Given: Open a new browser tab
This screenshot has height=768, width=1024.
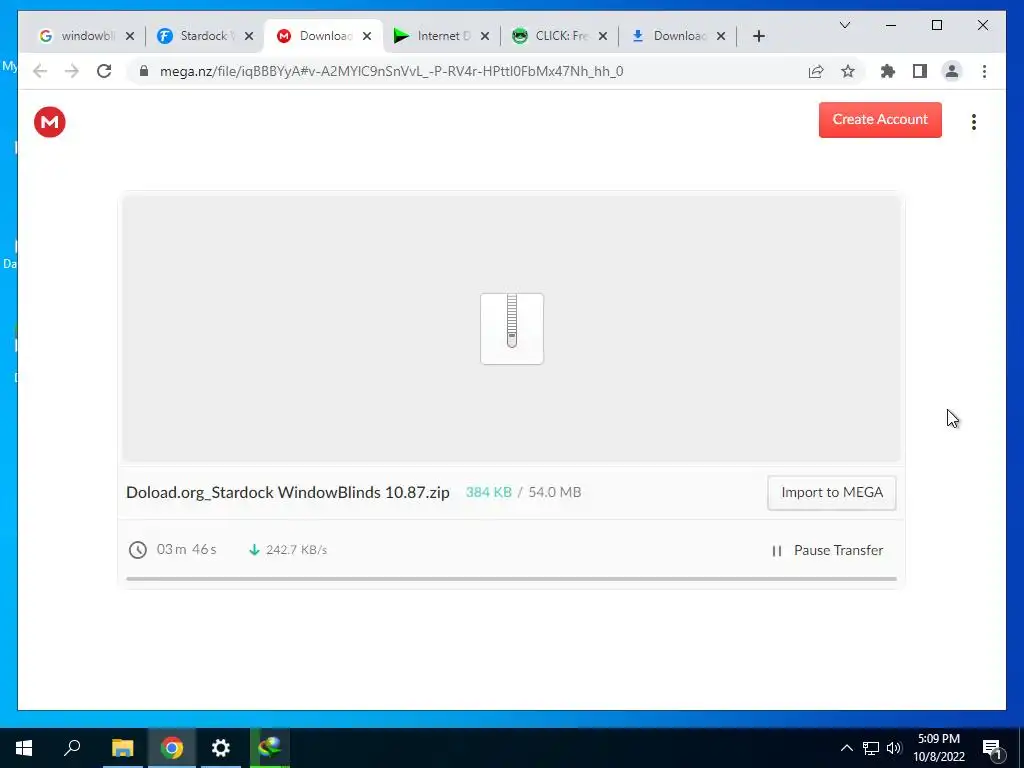Looking at the screenshot, I should [758, 37].
